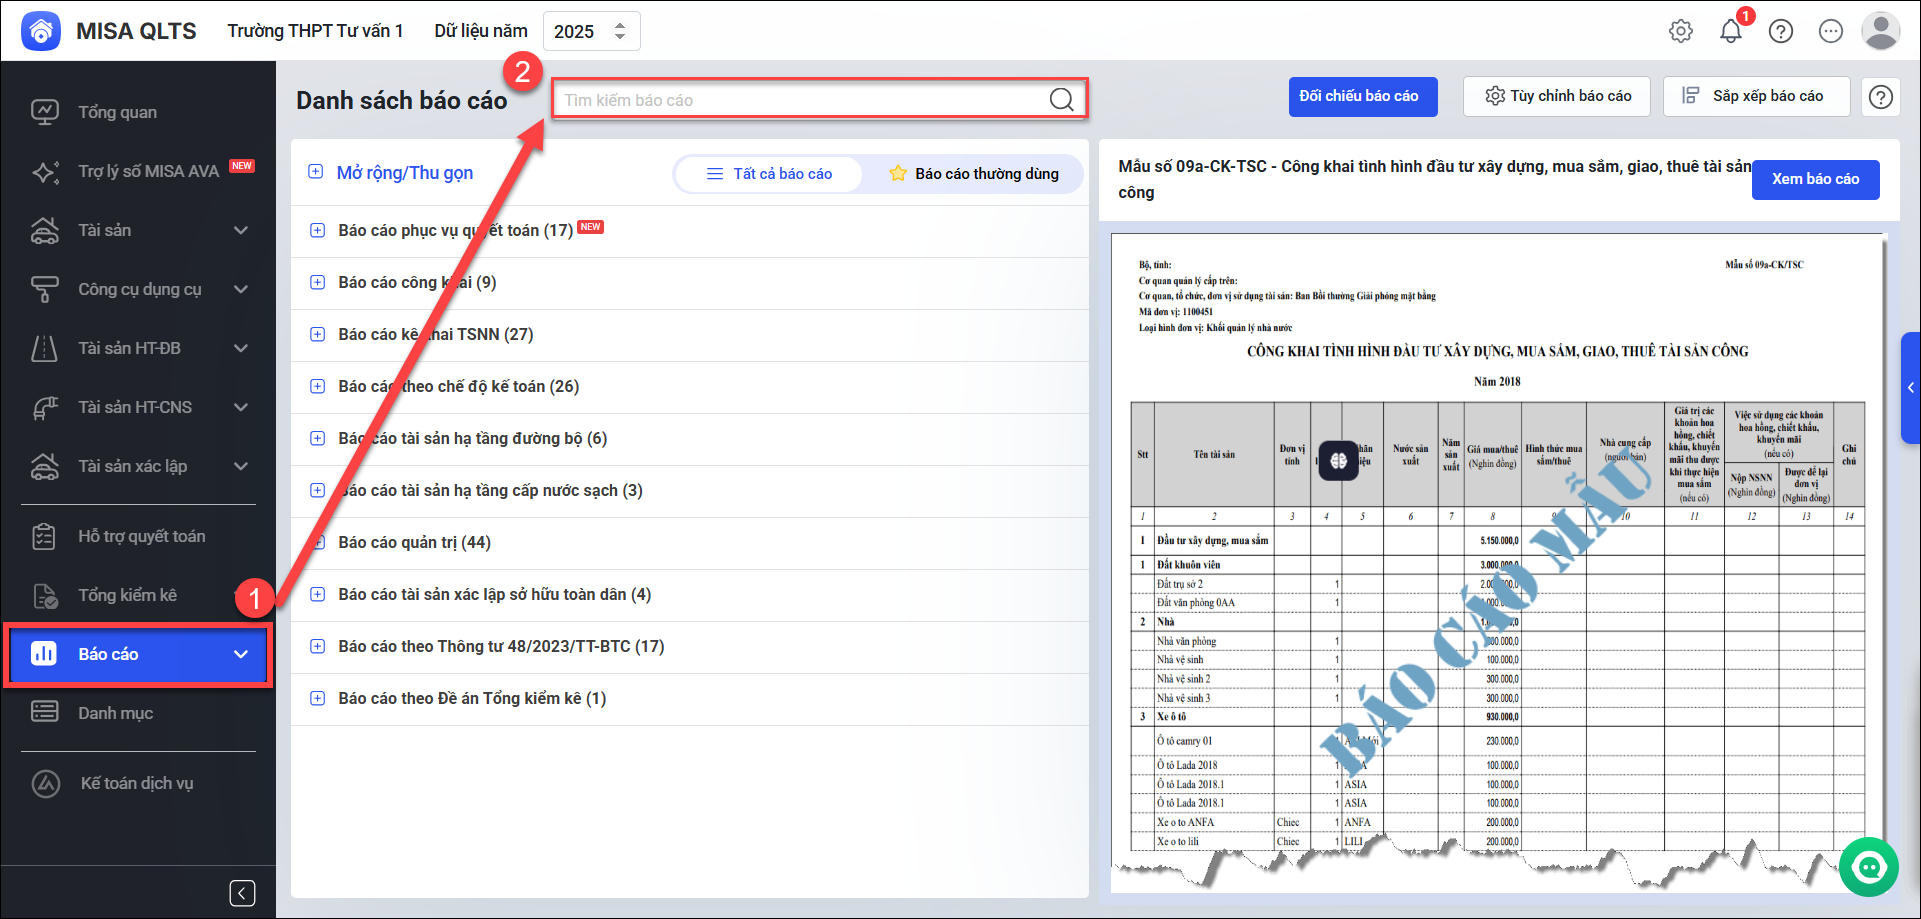This screenshot has width=1921, height=919.
Task: Click the Hỗ trợ quyết toán icon
Action: pos(44,536)
